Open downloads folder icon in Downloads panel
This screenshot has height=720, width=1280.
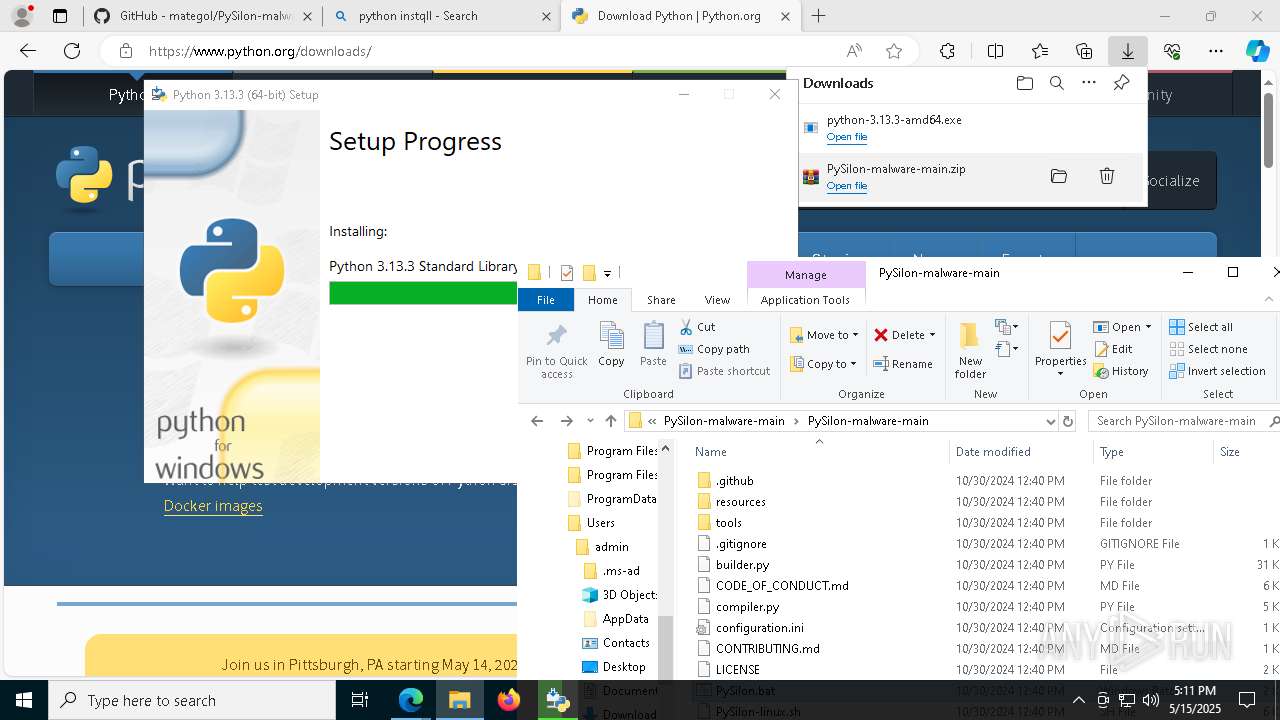pos(1024,83)
